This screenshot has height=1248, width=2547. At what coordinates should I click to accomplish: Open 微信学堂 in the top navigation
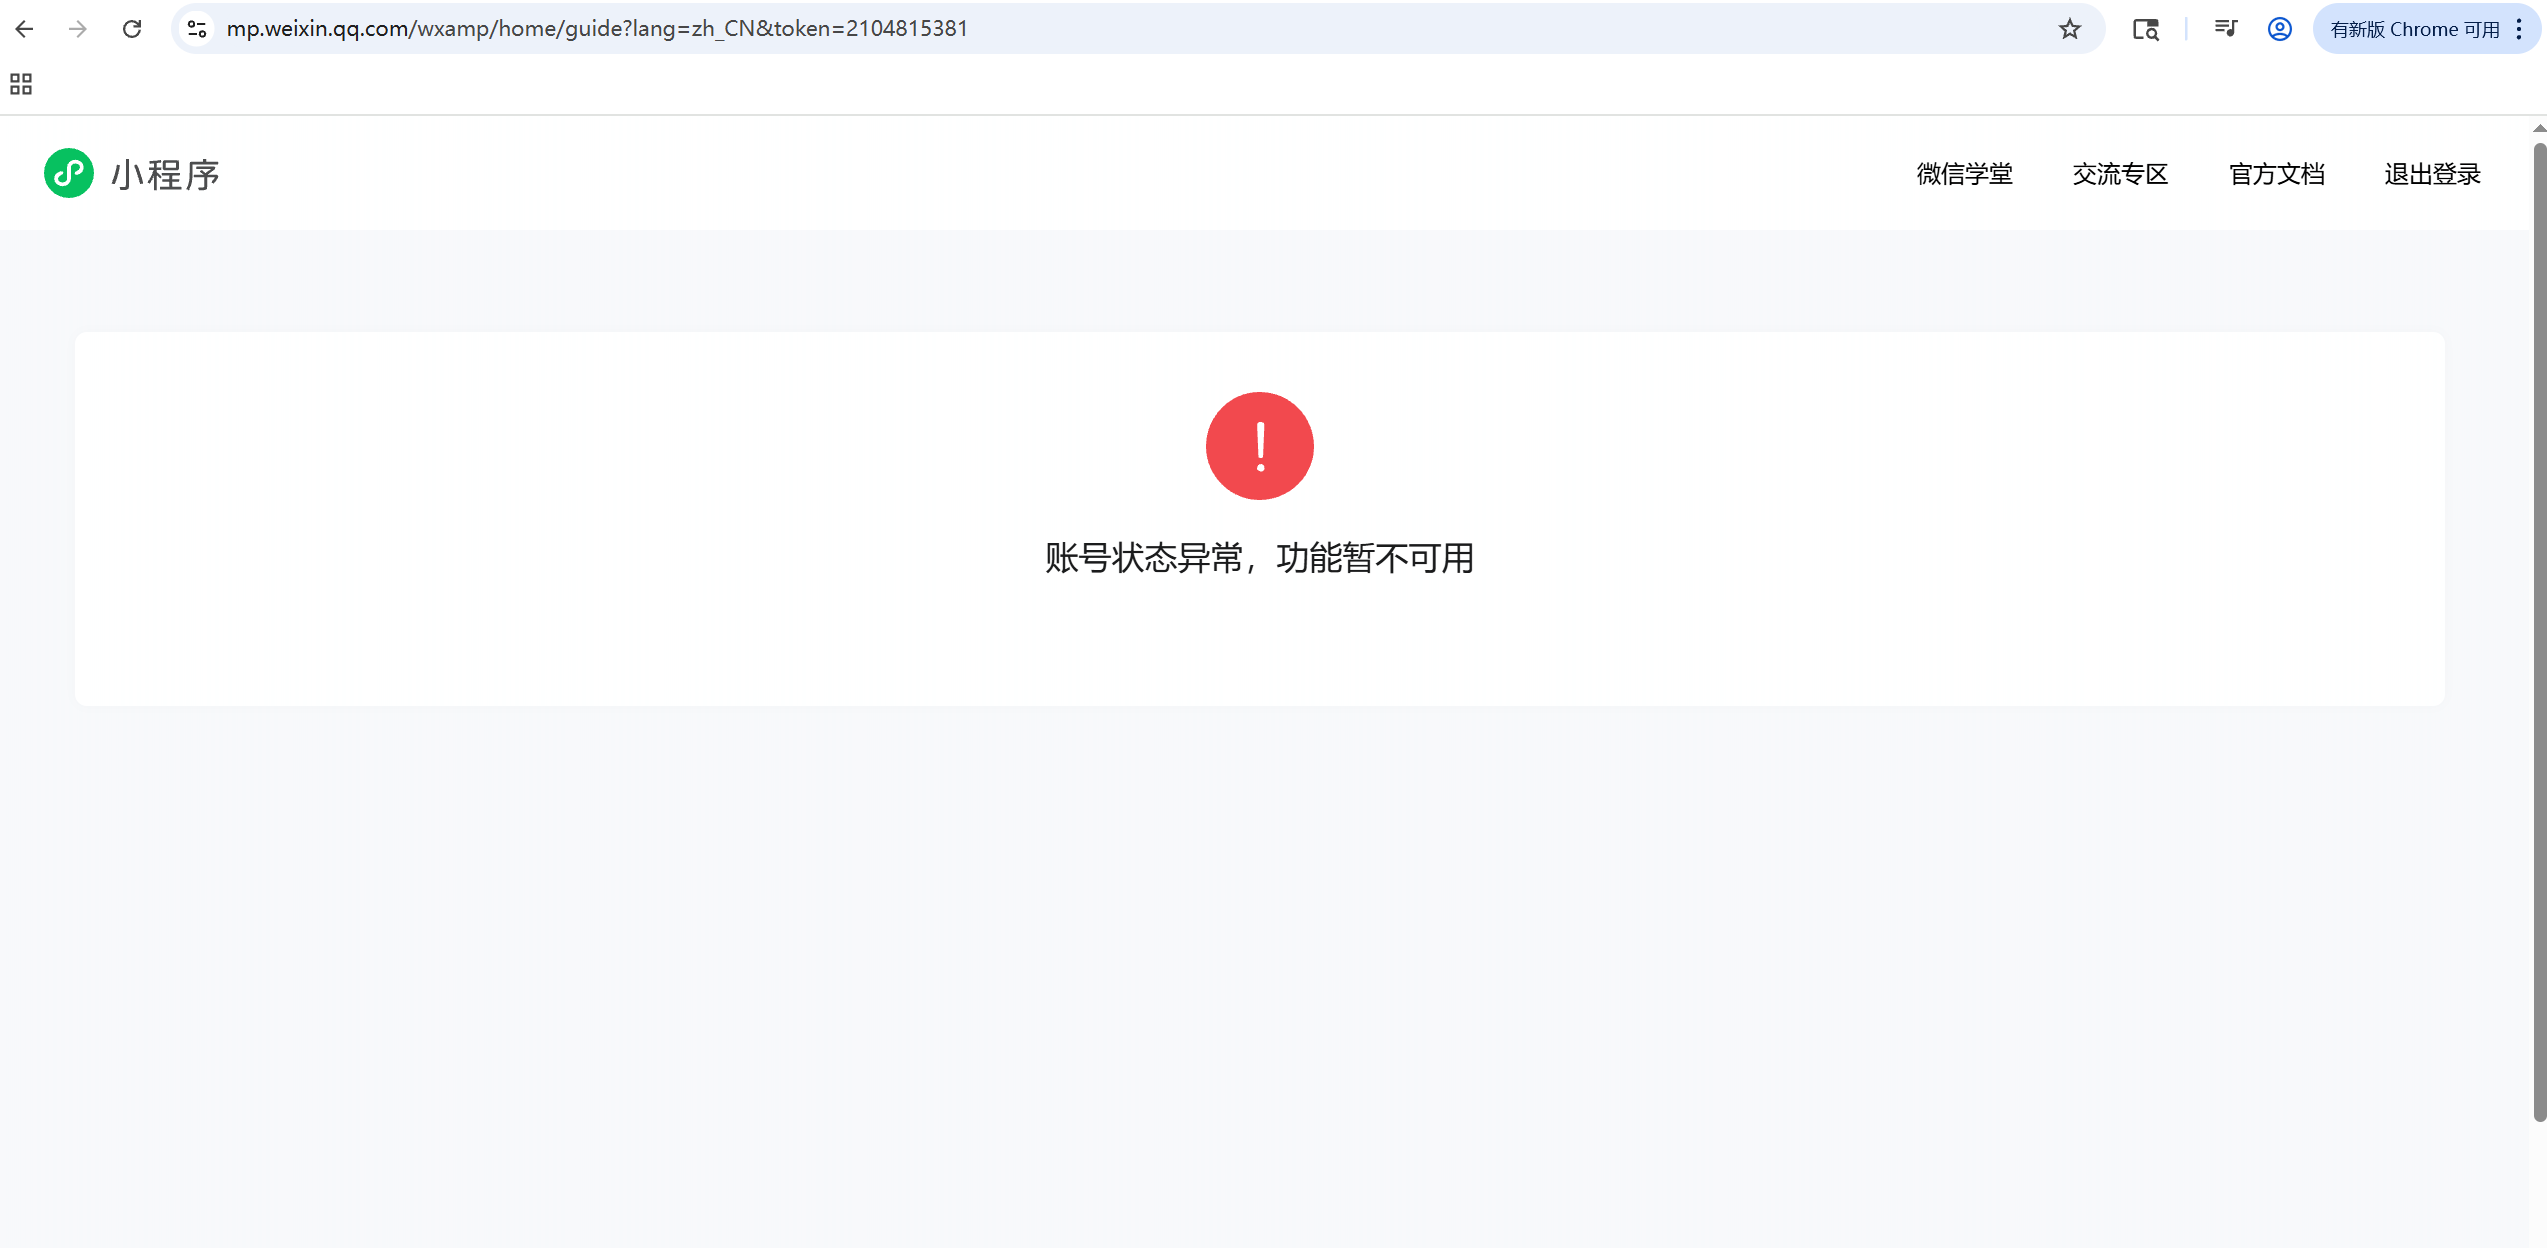[1964, 174]
